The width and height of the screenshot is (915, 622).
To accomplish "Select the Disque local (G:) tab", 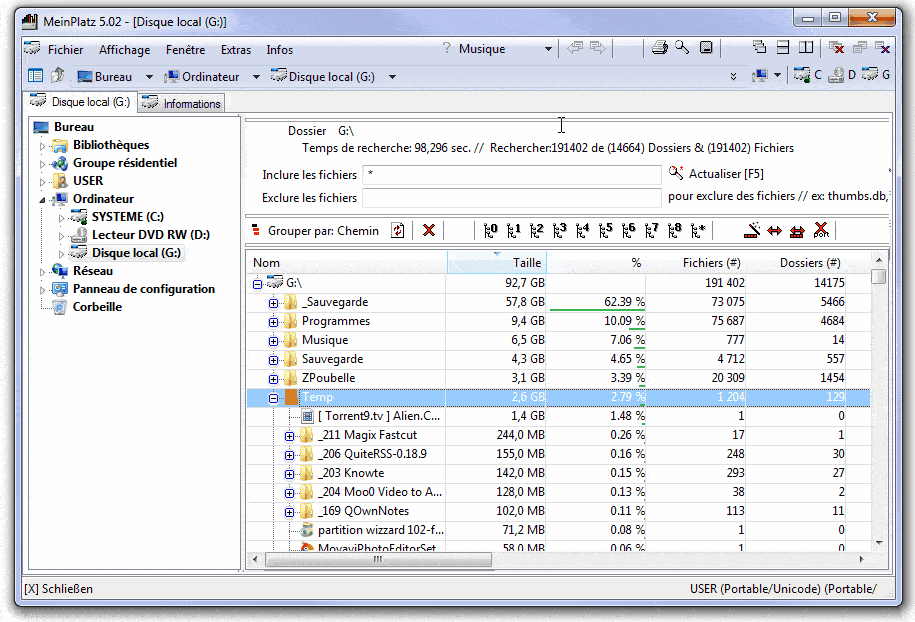I will click(81, 102).
